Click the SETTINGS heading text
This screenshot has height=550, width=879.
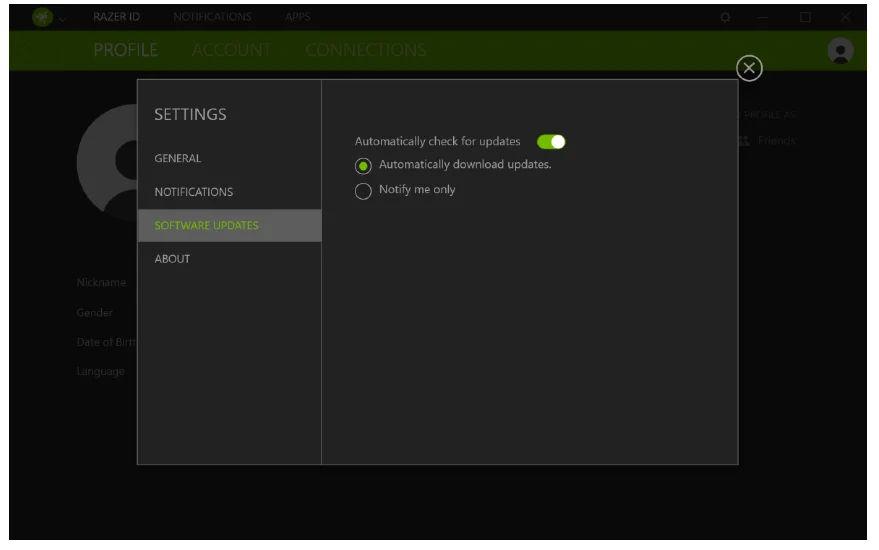191,114
